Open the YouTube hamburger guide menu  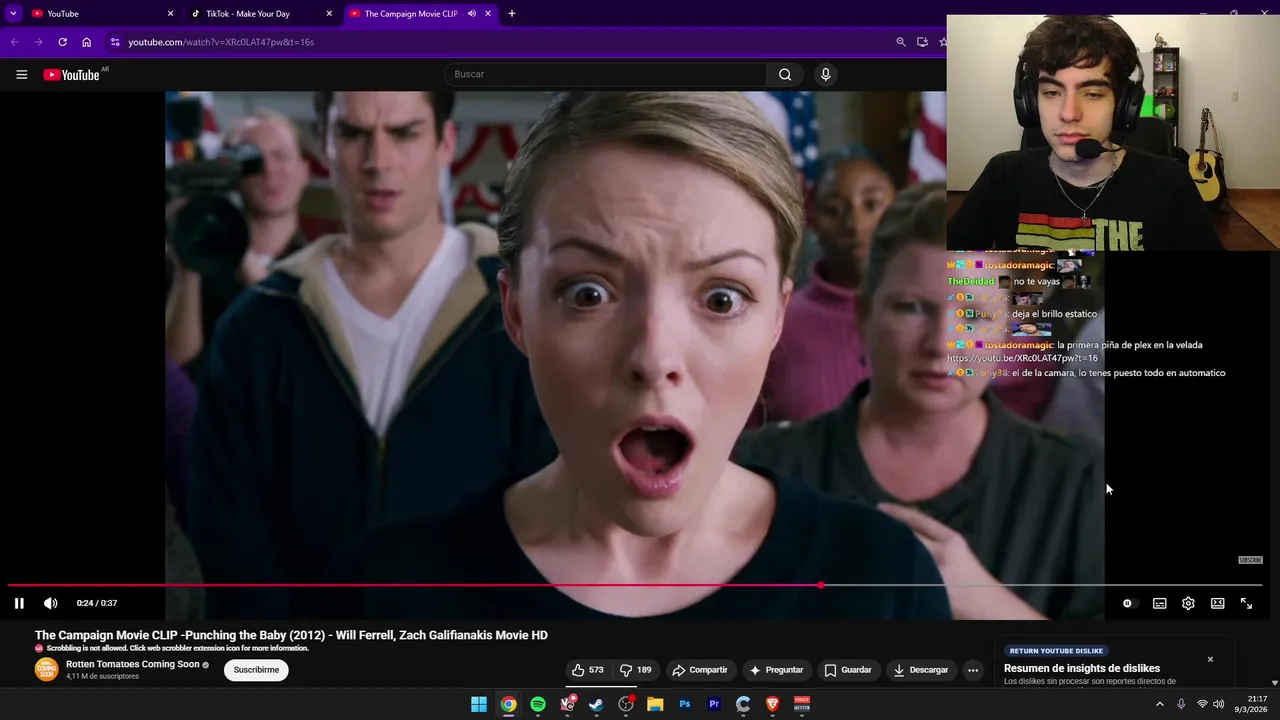coord(21,74)
